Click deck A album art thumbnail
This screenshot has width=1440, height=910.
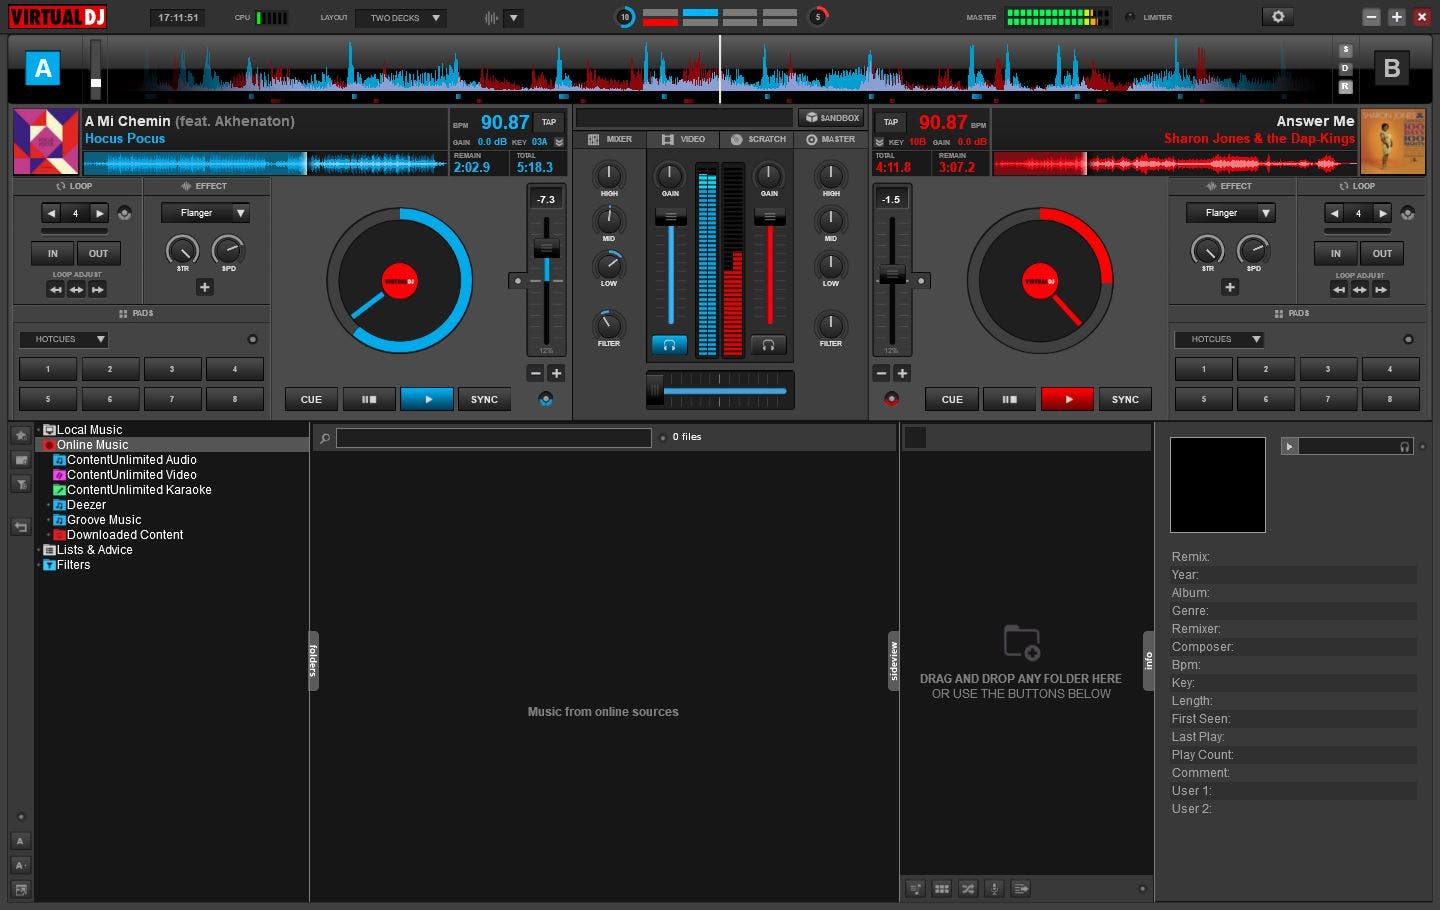[46, 142]
